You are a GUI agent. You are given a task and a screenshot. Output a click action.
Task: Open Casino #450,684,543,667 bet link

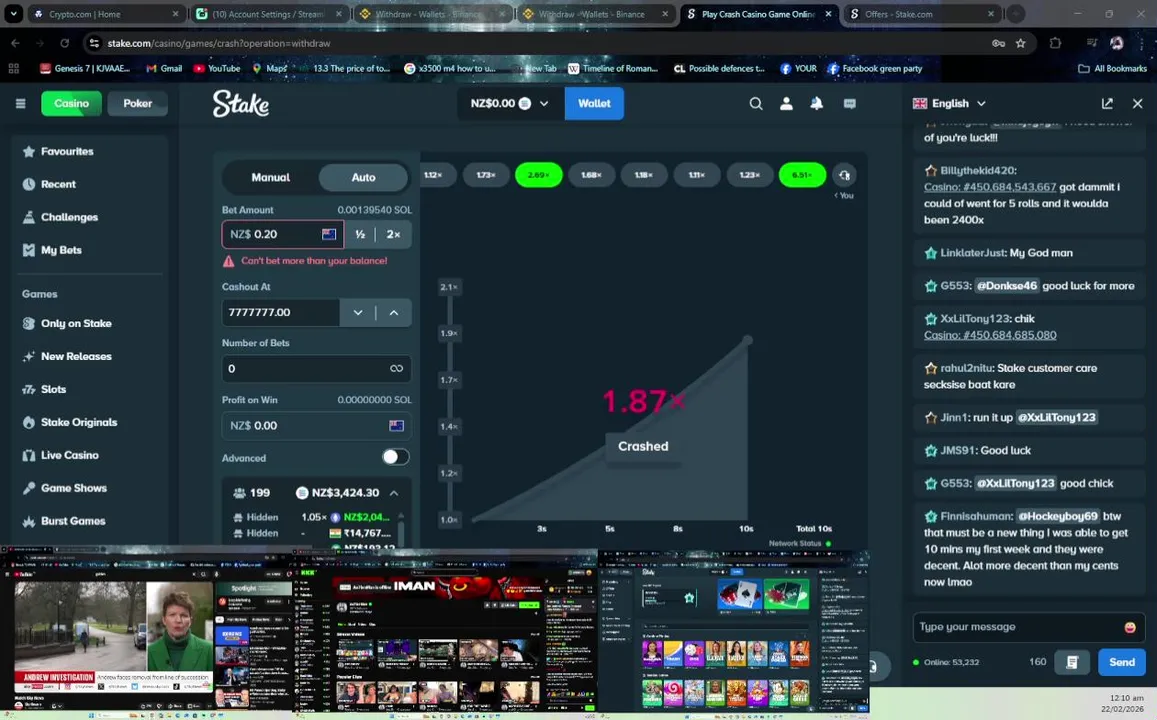(990, 187)
